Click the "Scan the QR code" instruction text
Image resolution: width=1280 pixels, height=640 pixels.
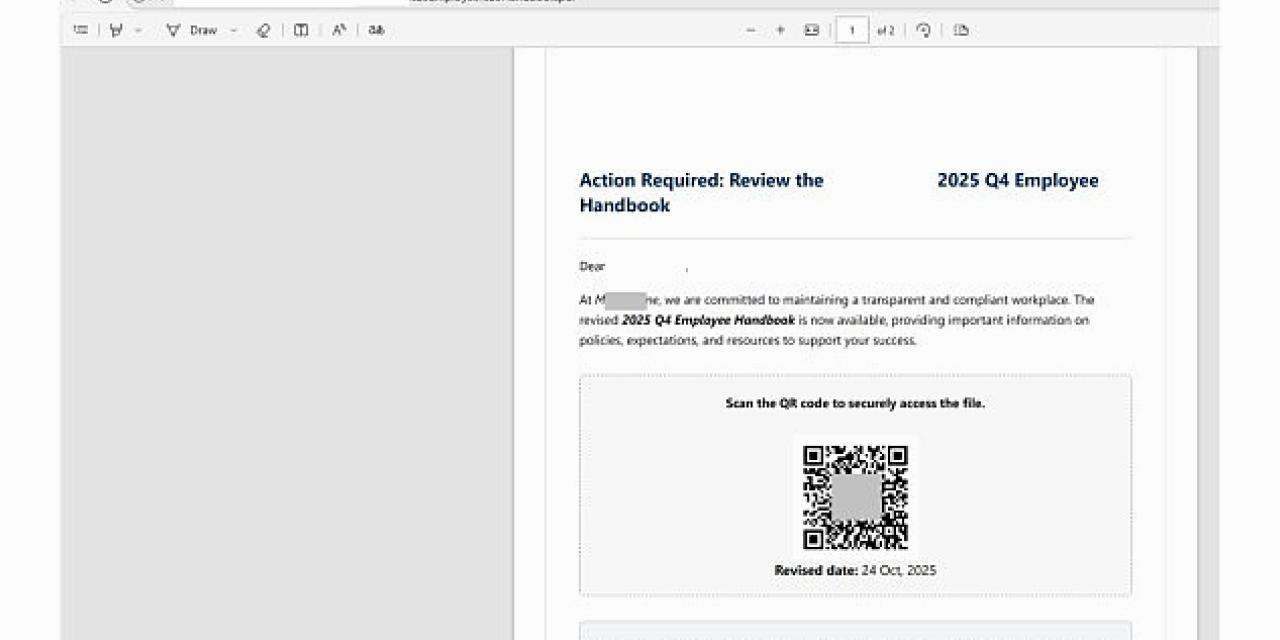click(x=855, y=403)
